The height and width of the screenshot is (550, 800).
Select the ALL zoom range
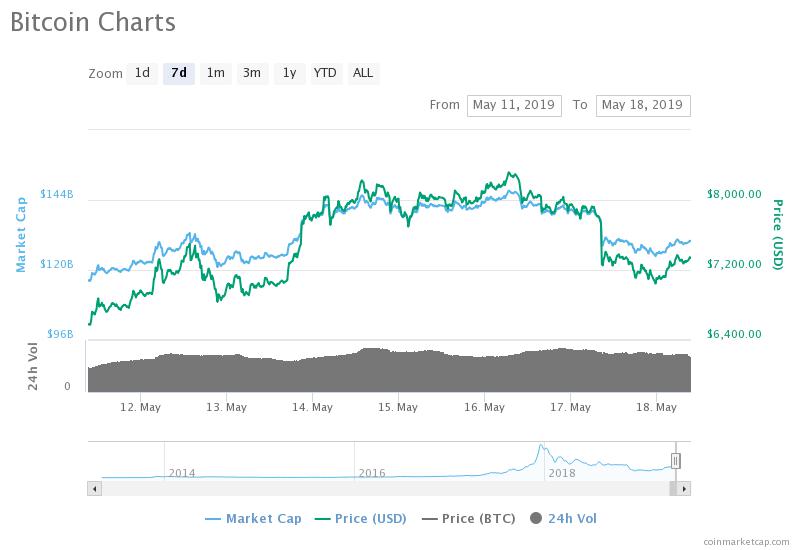pyautogui.click(x=363, y=73)
